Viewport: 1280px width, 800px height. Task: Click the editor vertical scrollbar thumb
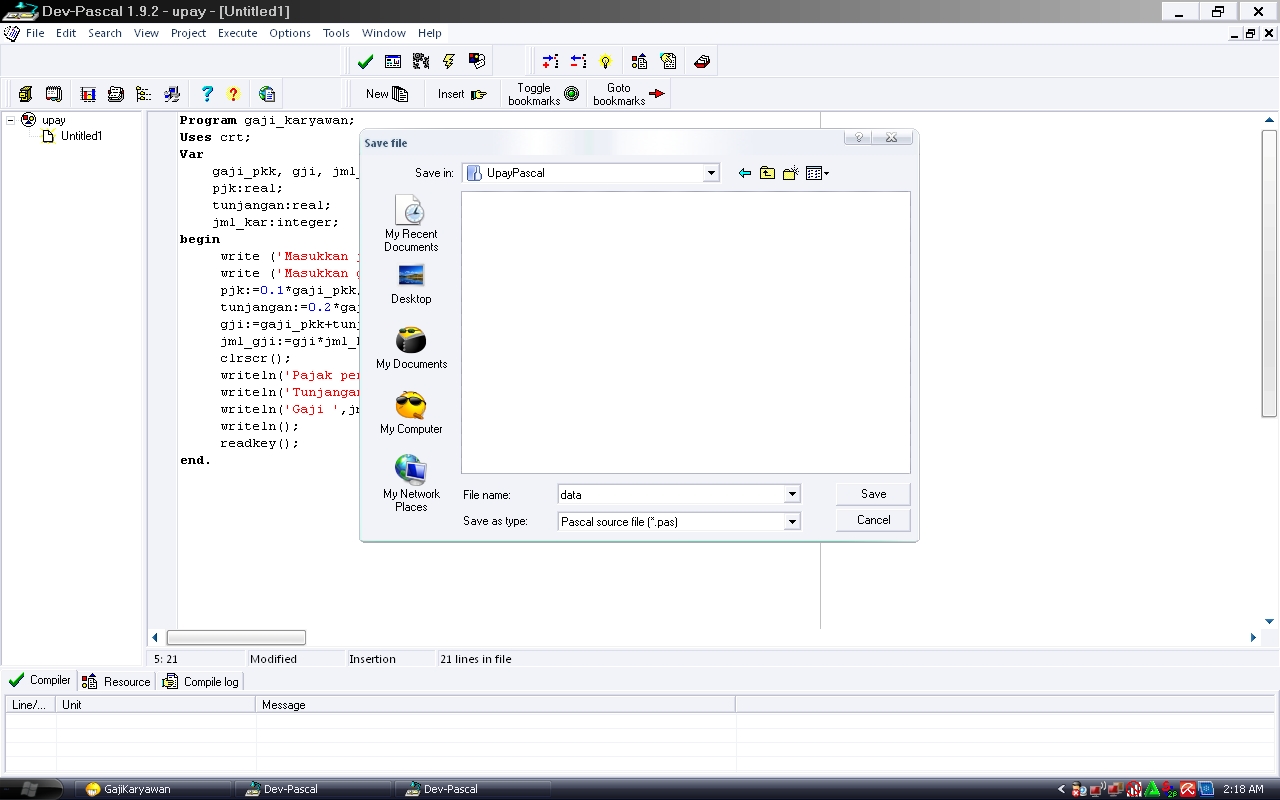[x=1269, y=272]
